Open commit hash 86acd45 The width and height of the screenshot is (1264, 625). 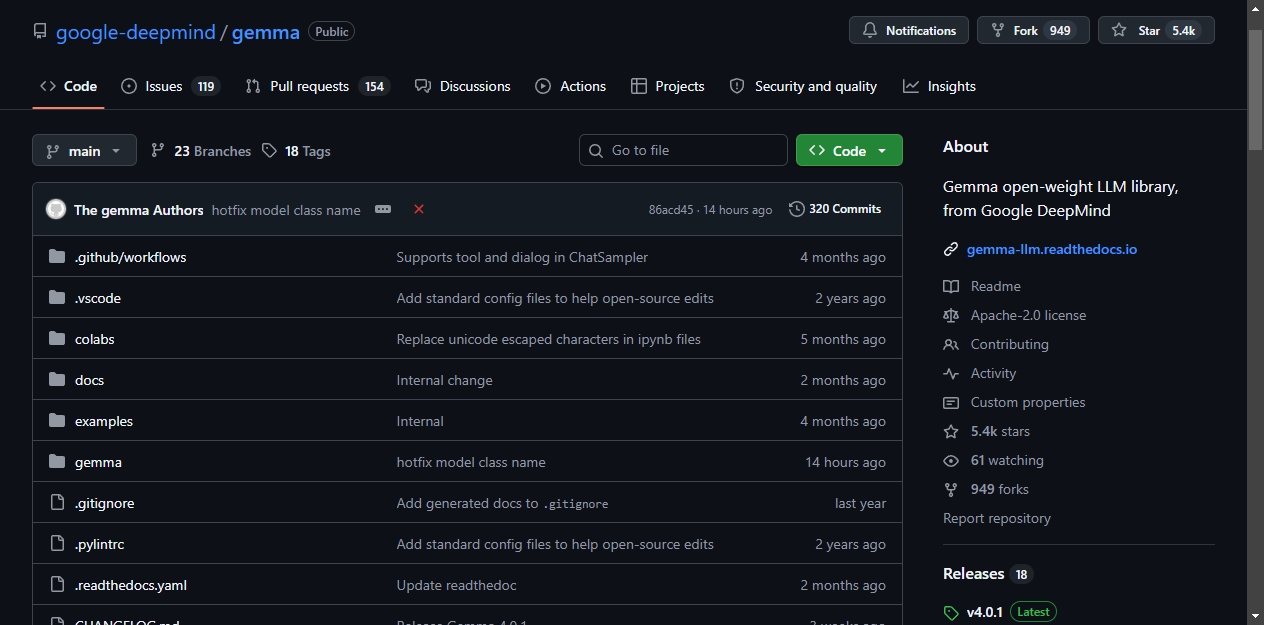(671, 210)
